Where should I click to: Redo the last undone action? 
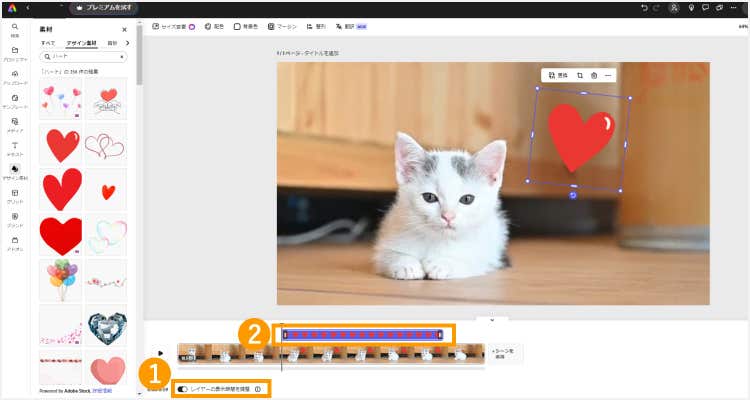[656, 8]
